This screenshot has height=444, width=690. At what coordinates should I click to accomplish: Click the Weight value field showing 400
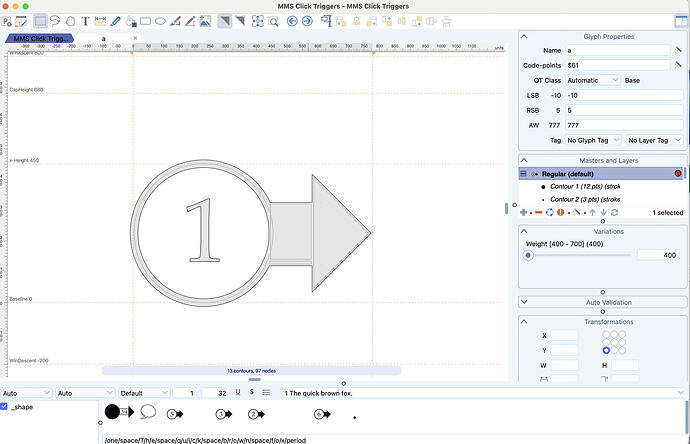(x=657, y=255)
